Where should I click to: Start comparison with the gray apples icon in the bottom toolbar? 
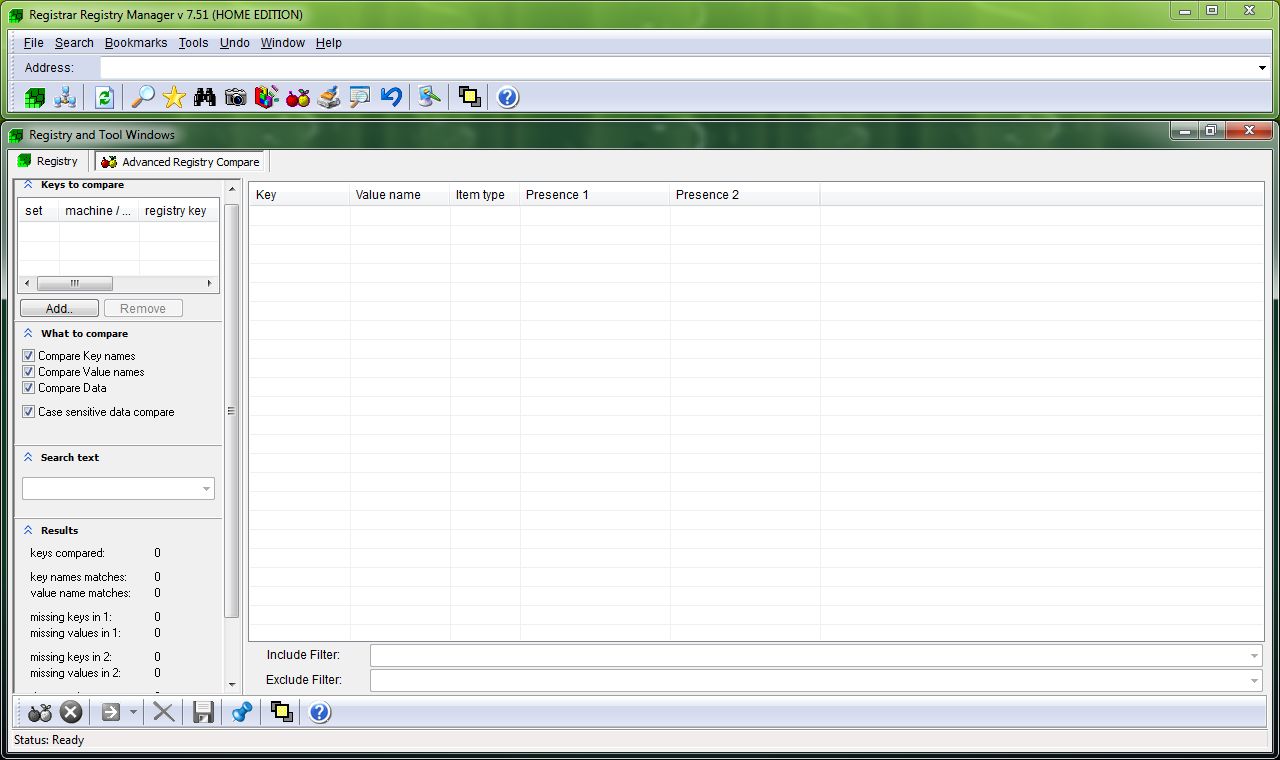pyautogui.click(x=40, y=712)
